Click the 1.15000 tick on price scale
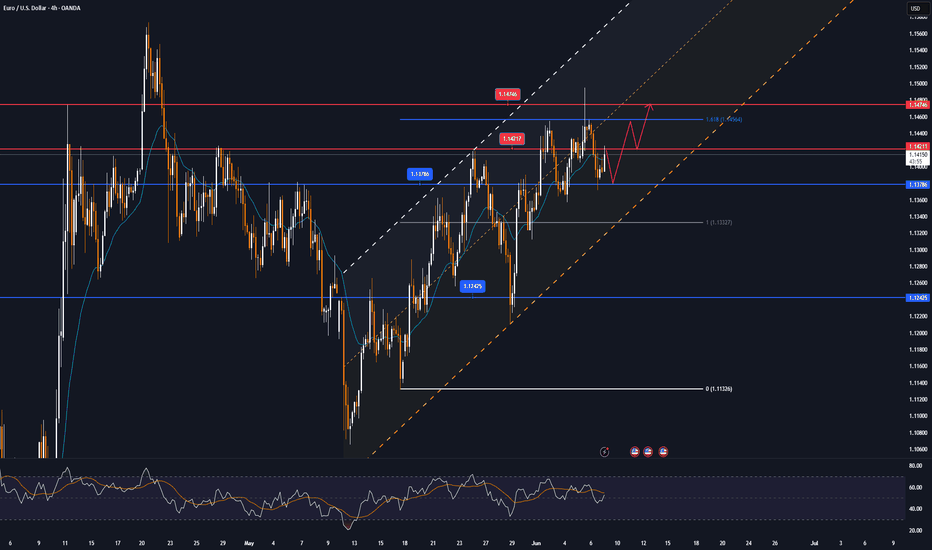 918,84
